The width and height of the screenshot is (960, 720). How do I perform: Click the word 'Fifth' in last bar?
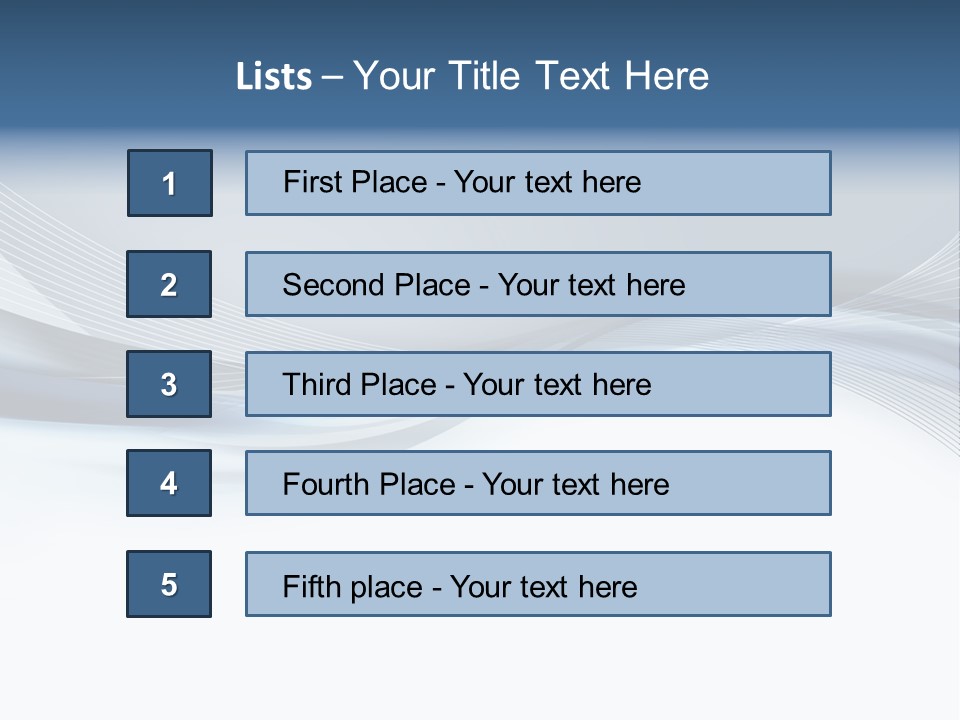[x=312, y=586]
